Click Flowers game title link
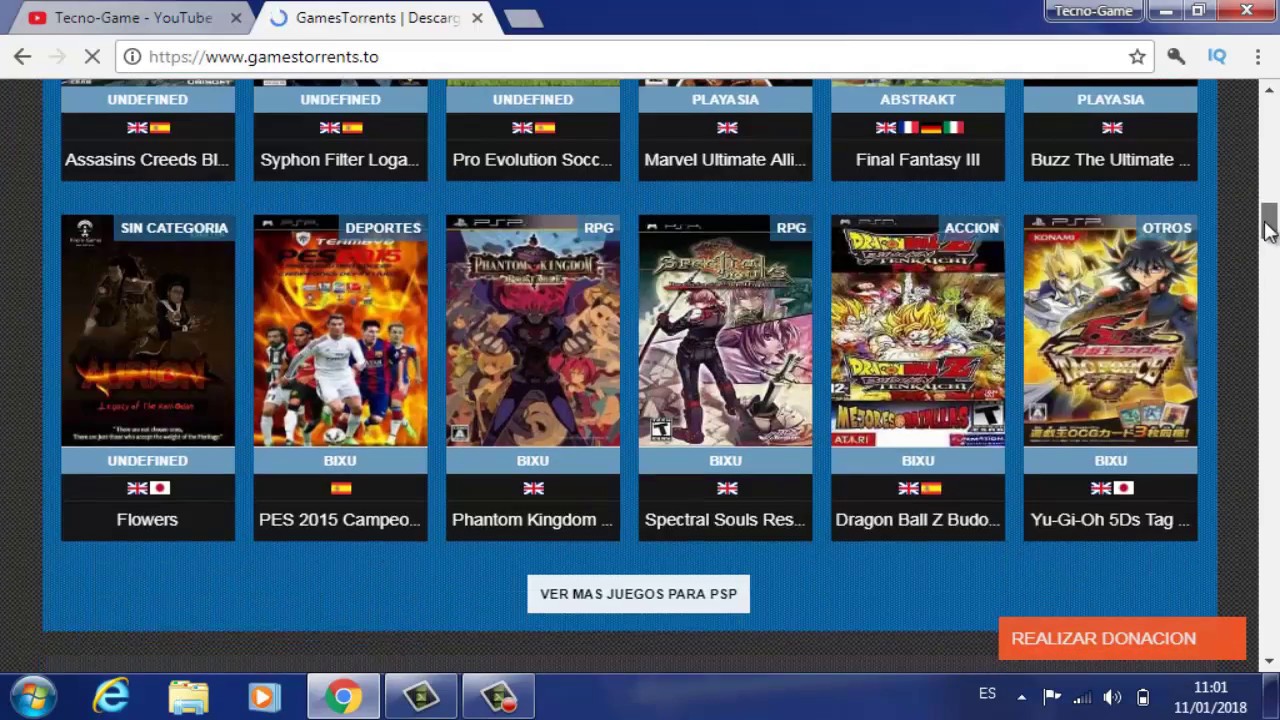Screen dimensions: 1280x720 (x=147, y=519)
